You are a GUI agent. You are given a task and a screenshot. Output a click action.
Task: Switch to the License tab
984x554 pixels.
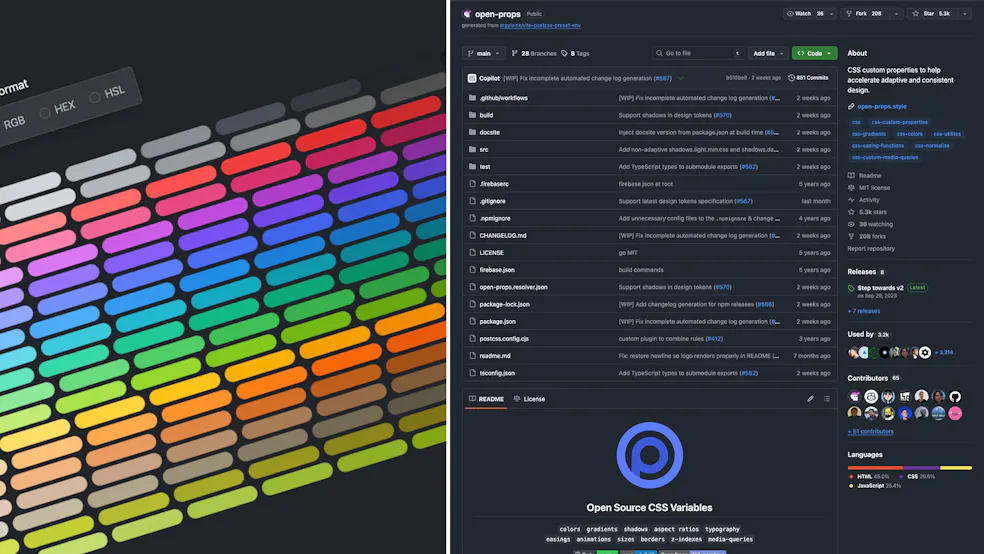click(x=529, y=399)
